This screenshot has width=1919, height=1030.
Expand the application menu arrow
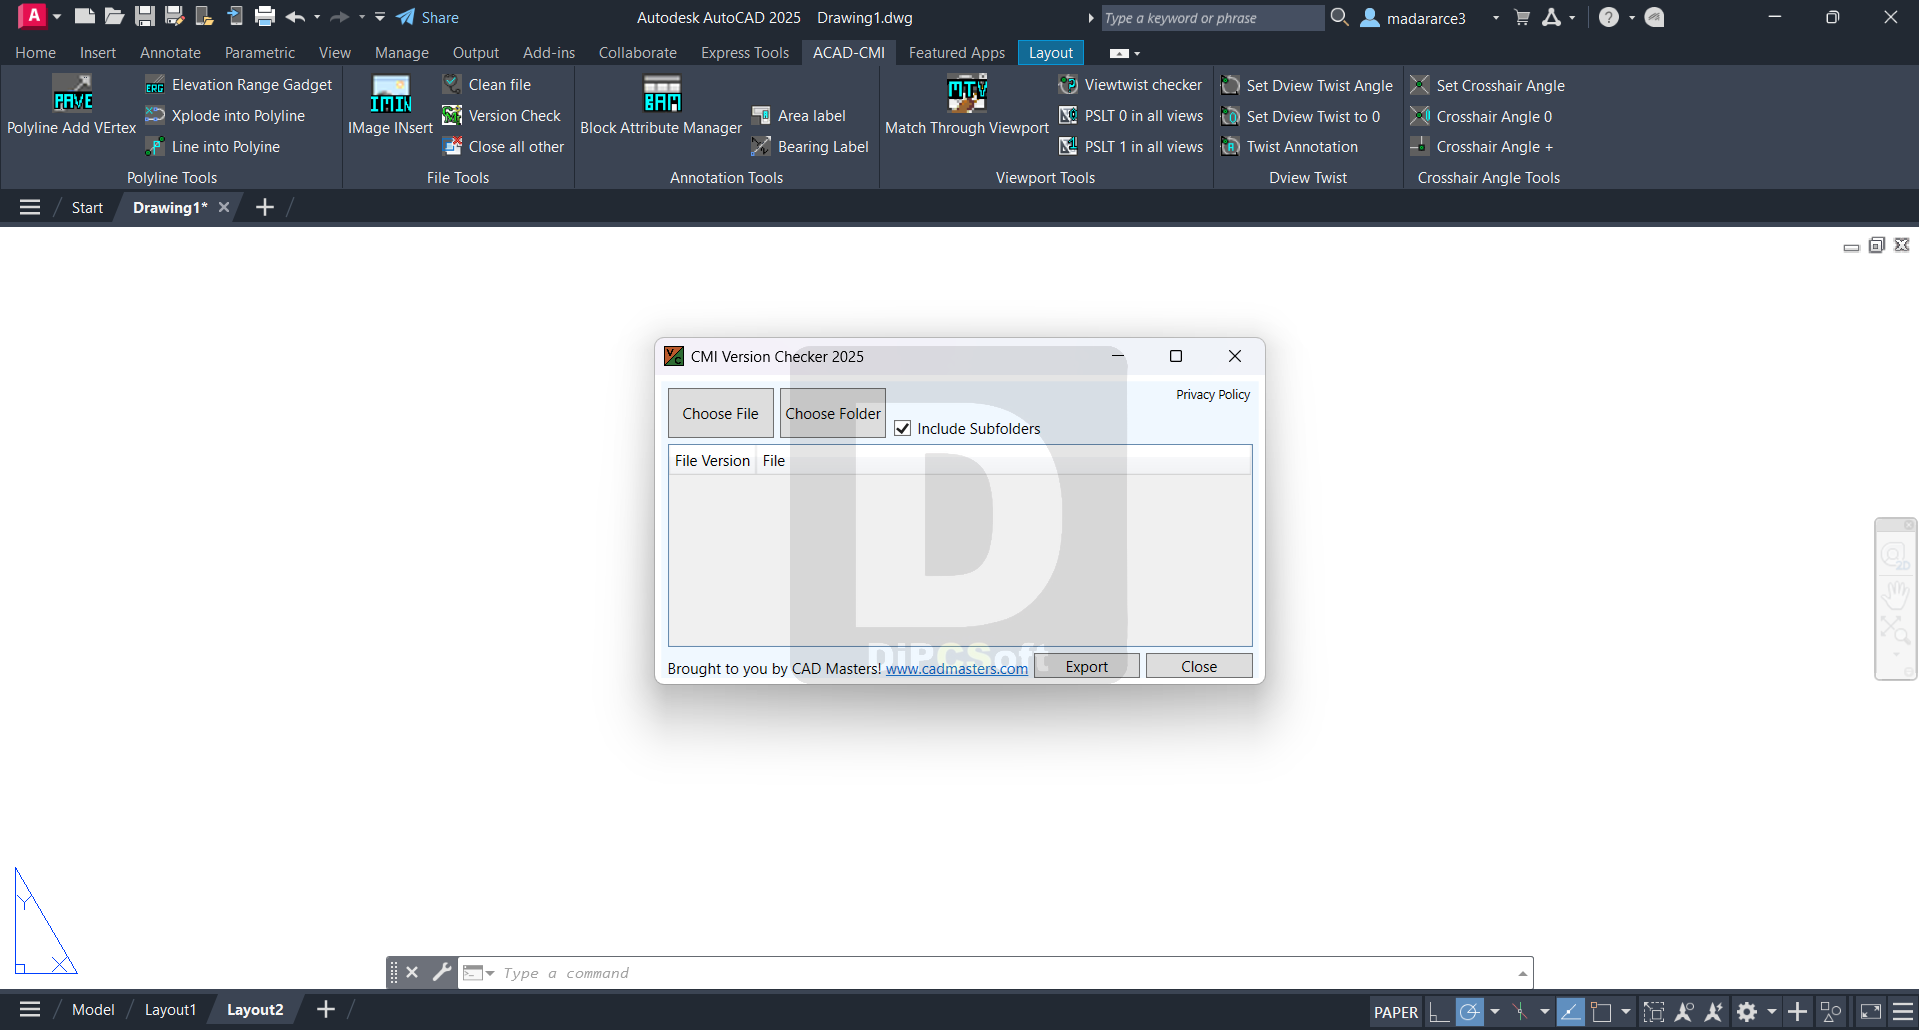(x=57, y=17)
